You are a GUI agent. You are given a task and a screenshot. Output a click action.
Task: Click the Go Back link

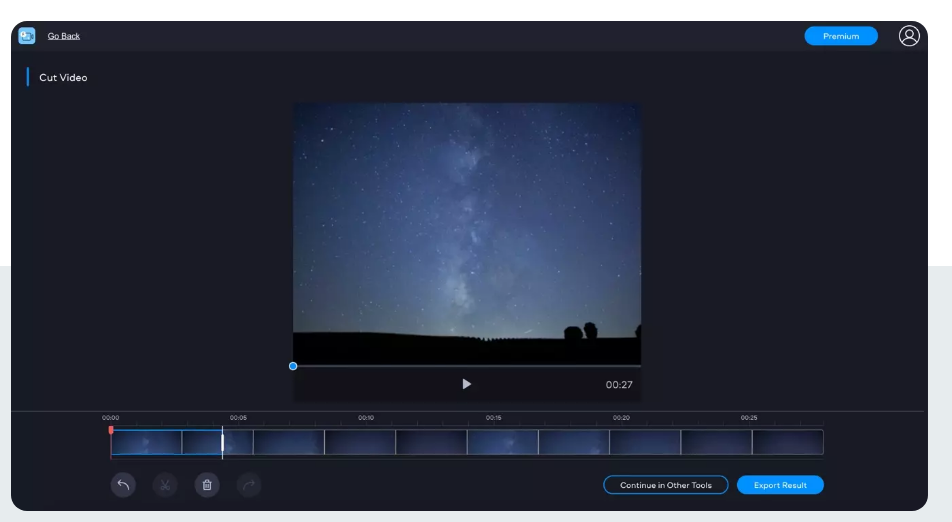(x=64, y=36)
